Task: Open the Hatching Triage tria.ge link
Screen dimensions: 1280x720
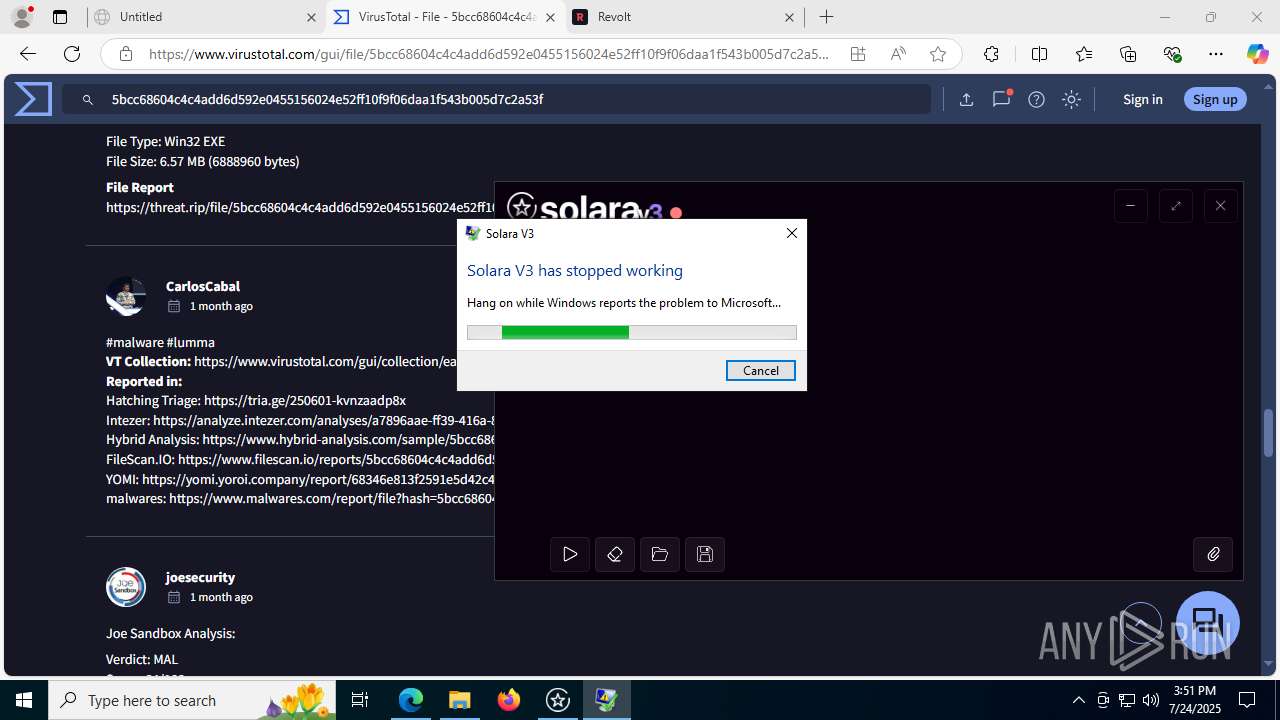Action: click(x=305, y=400)
